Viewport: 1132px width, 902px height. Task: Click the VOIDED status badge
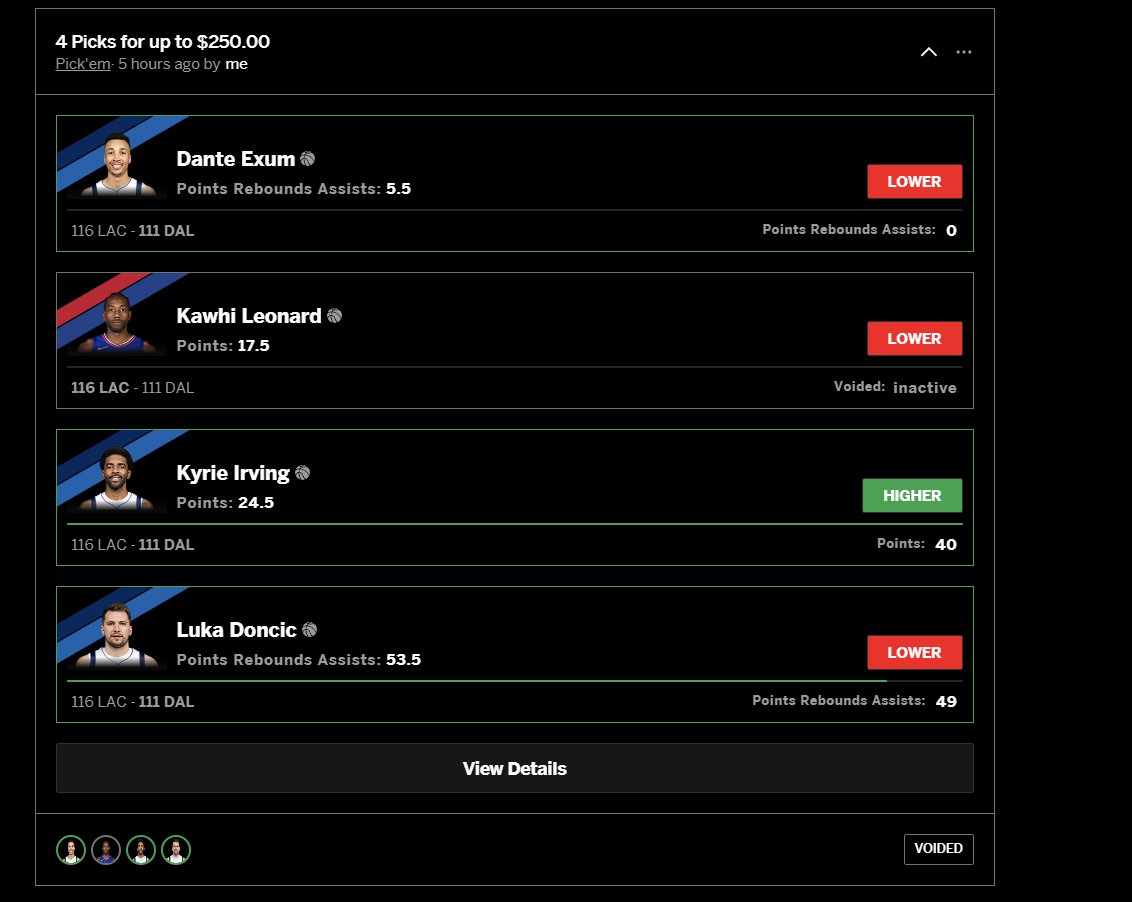939,849
